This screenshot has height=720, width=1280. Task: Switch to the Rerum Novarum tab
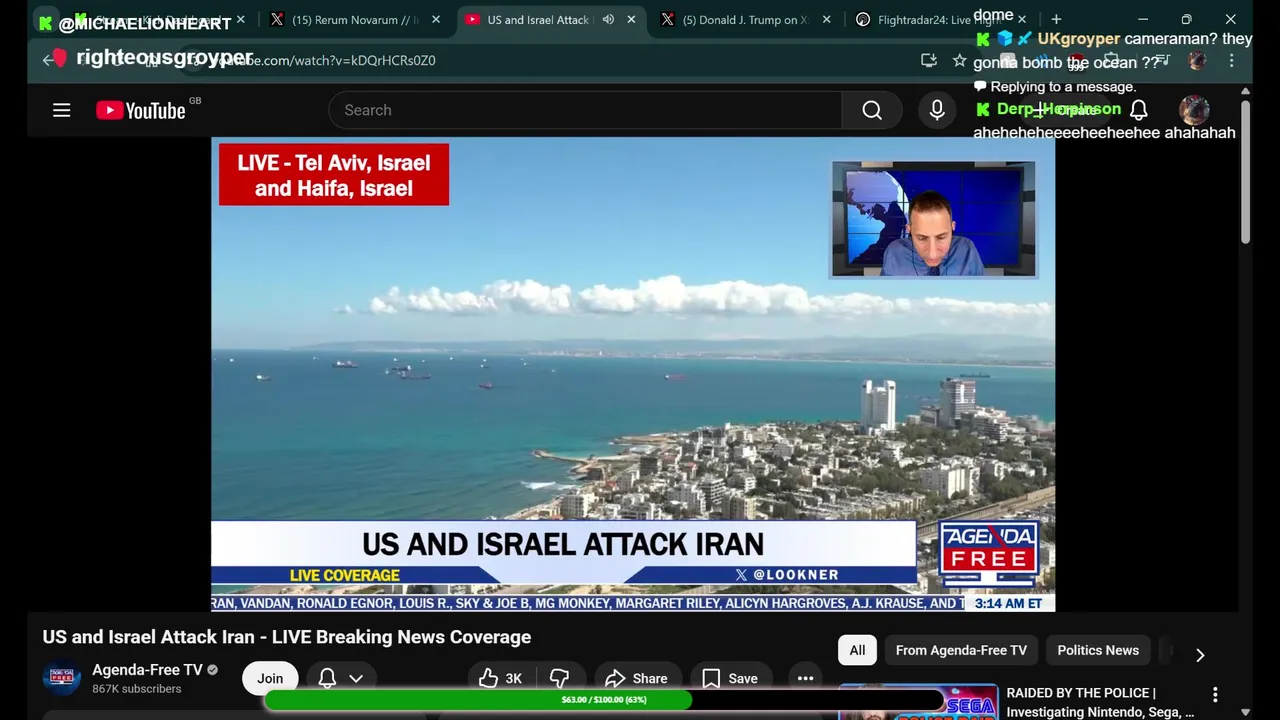point(355,19)
